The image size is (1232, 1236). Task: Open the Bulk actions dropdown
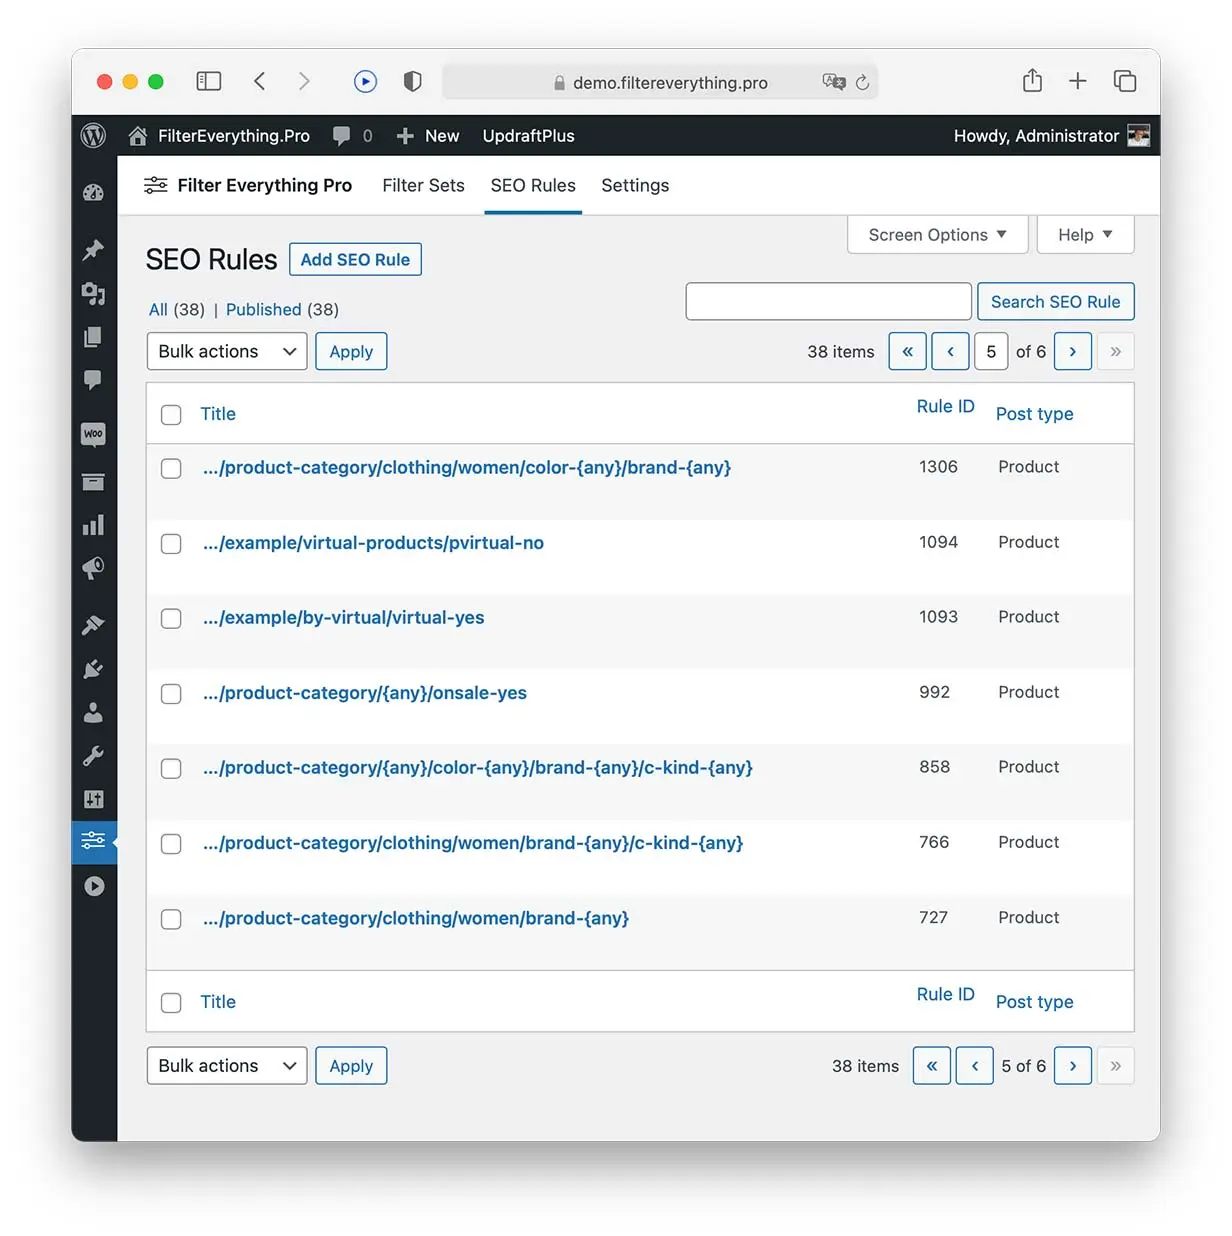coord(226,351)
